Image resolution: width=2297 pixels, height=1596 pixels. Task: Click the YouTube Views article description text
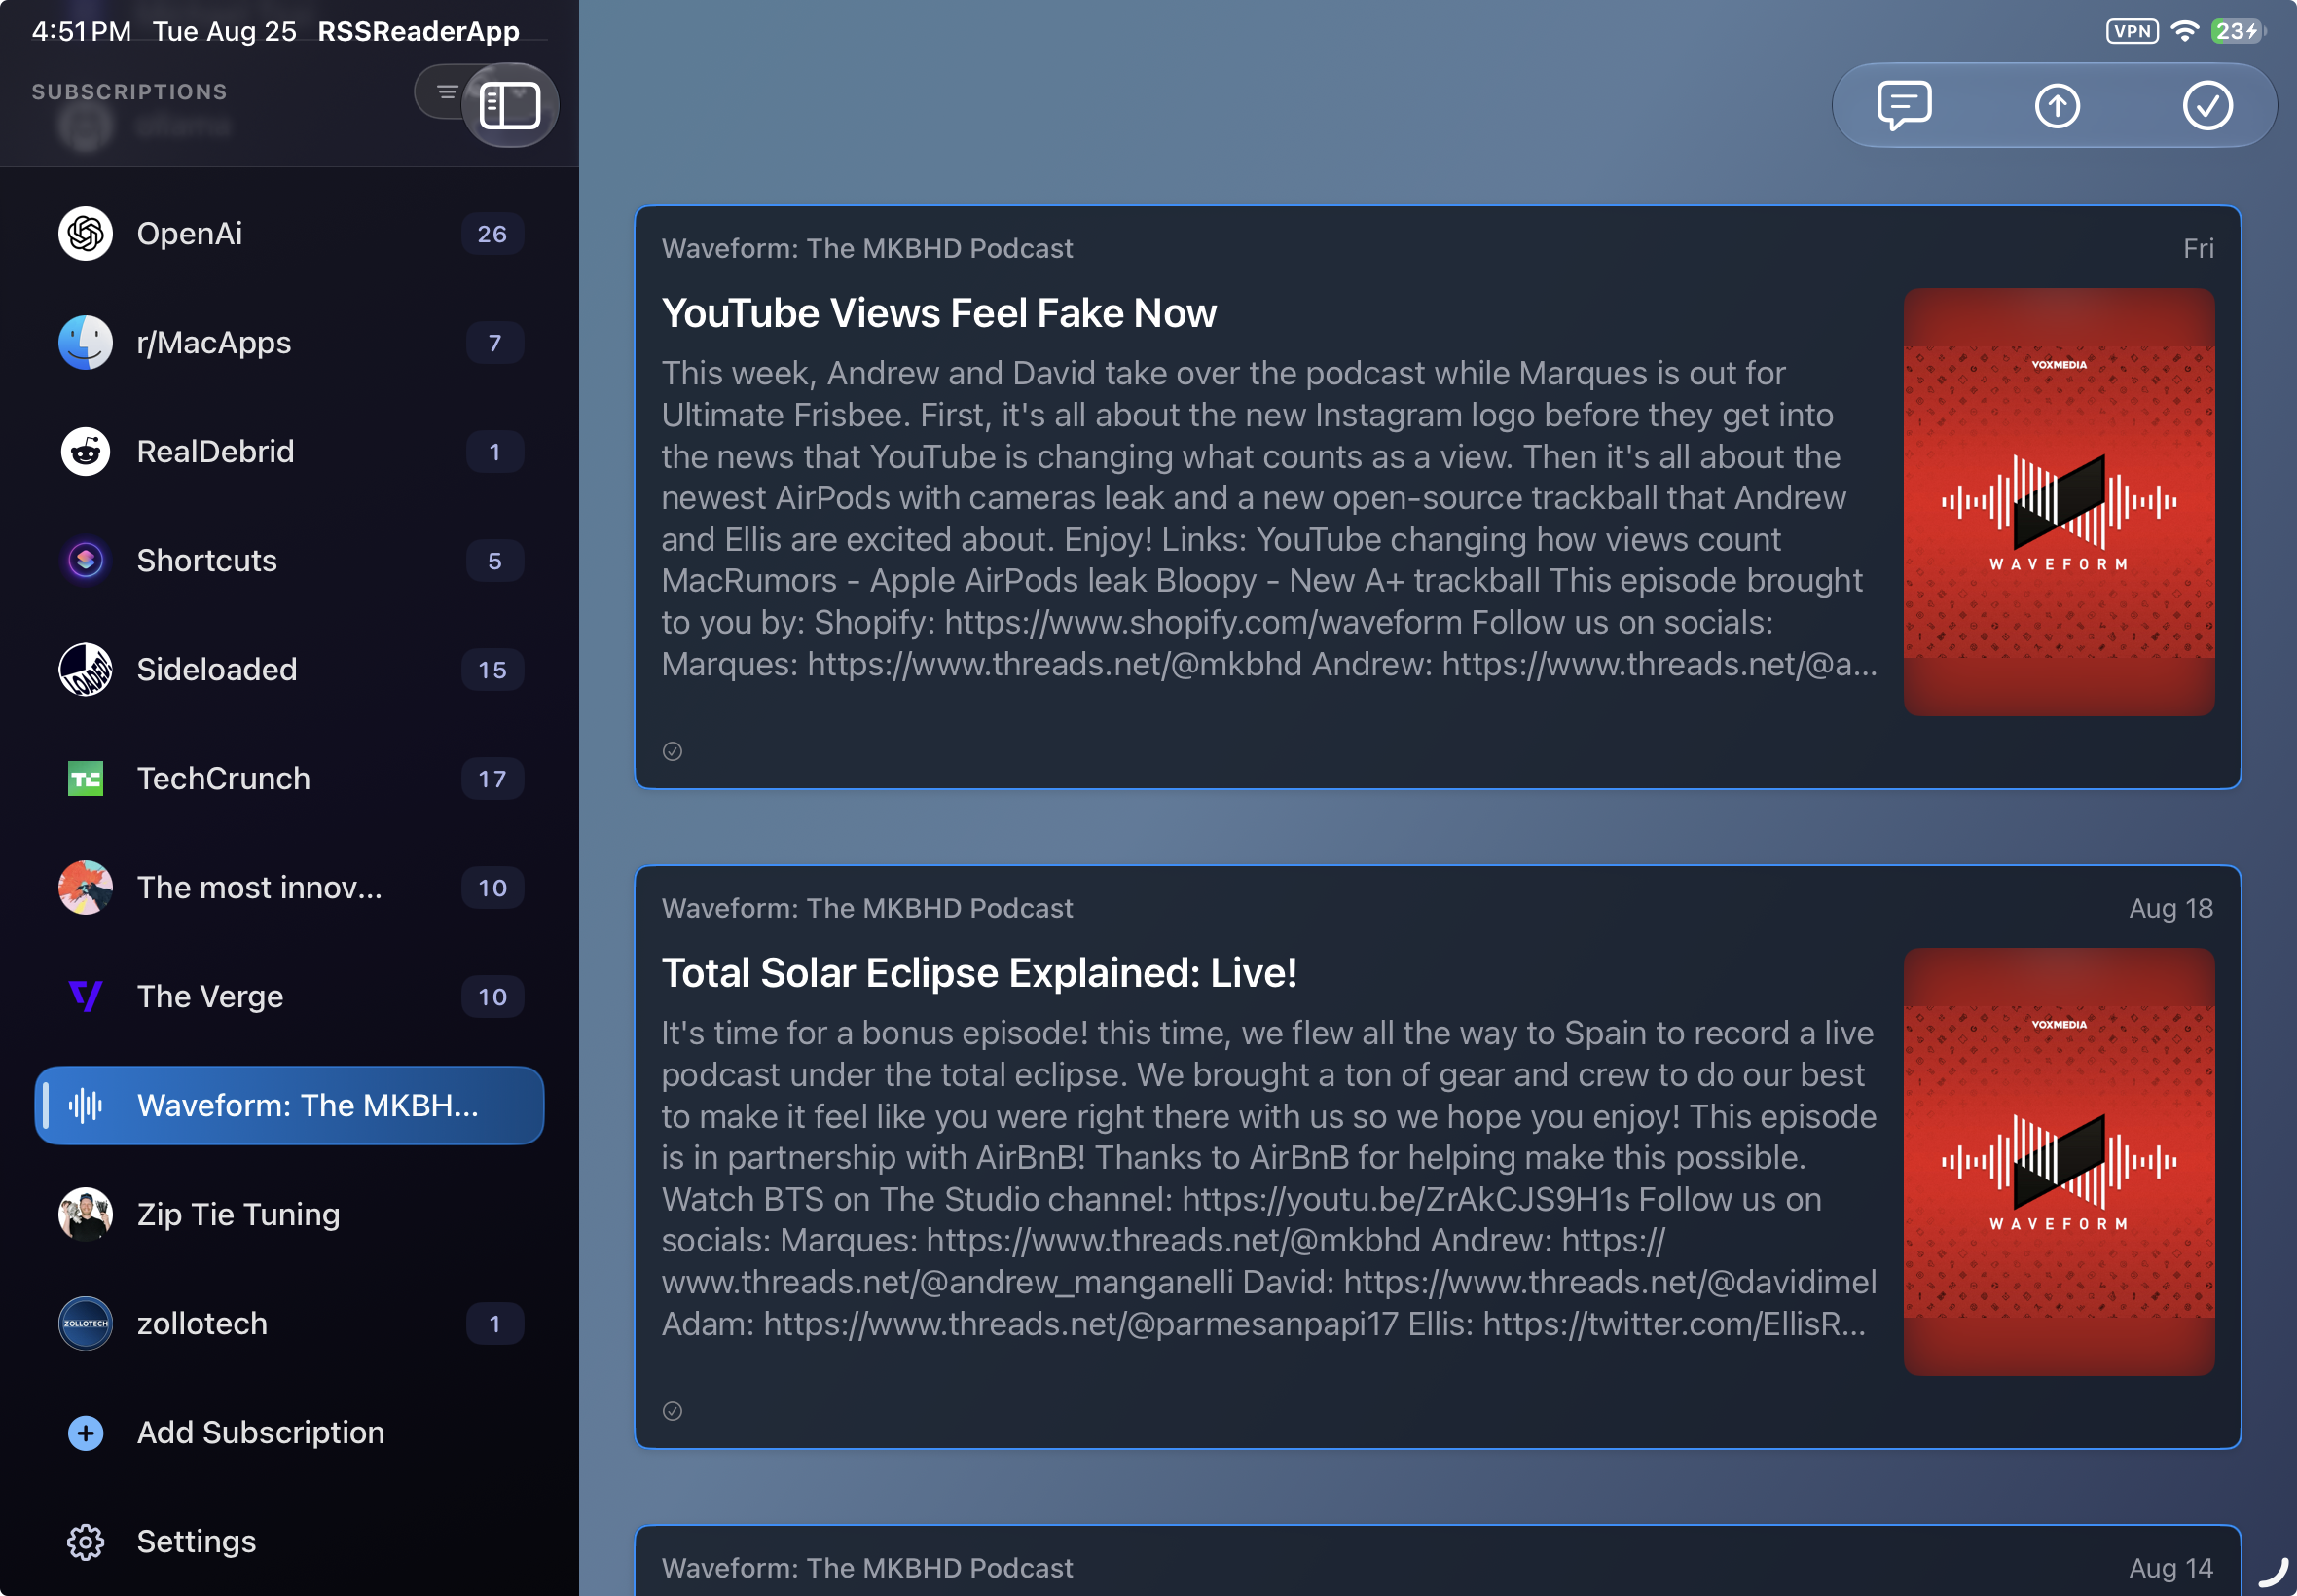tap(1268, 519)
